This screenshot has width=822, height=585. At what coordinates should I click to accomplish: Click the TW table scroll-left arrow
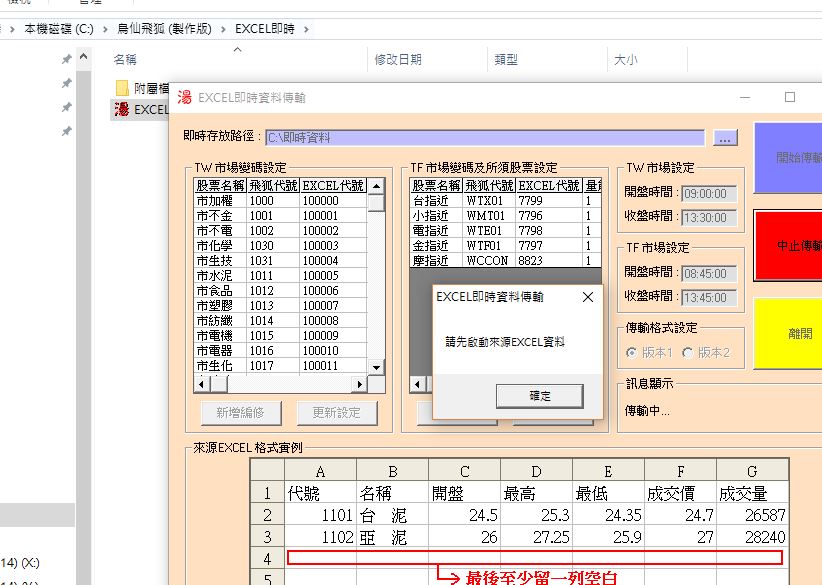(202, 384)
